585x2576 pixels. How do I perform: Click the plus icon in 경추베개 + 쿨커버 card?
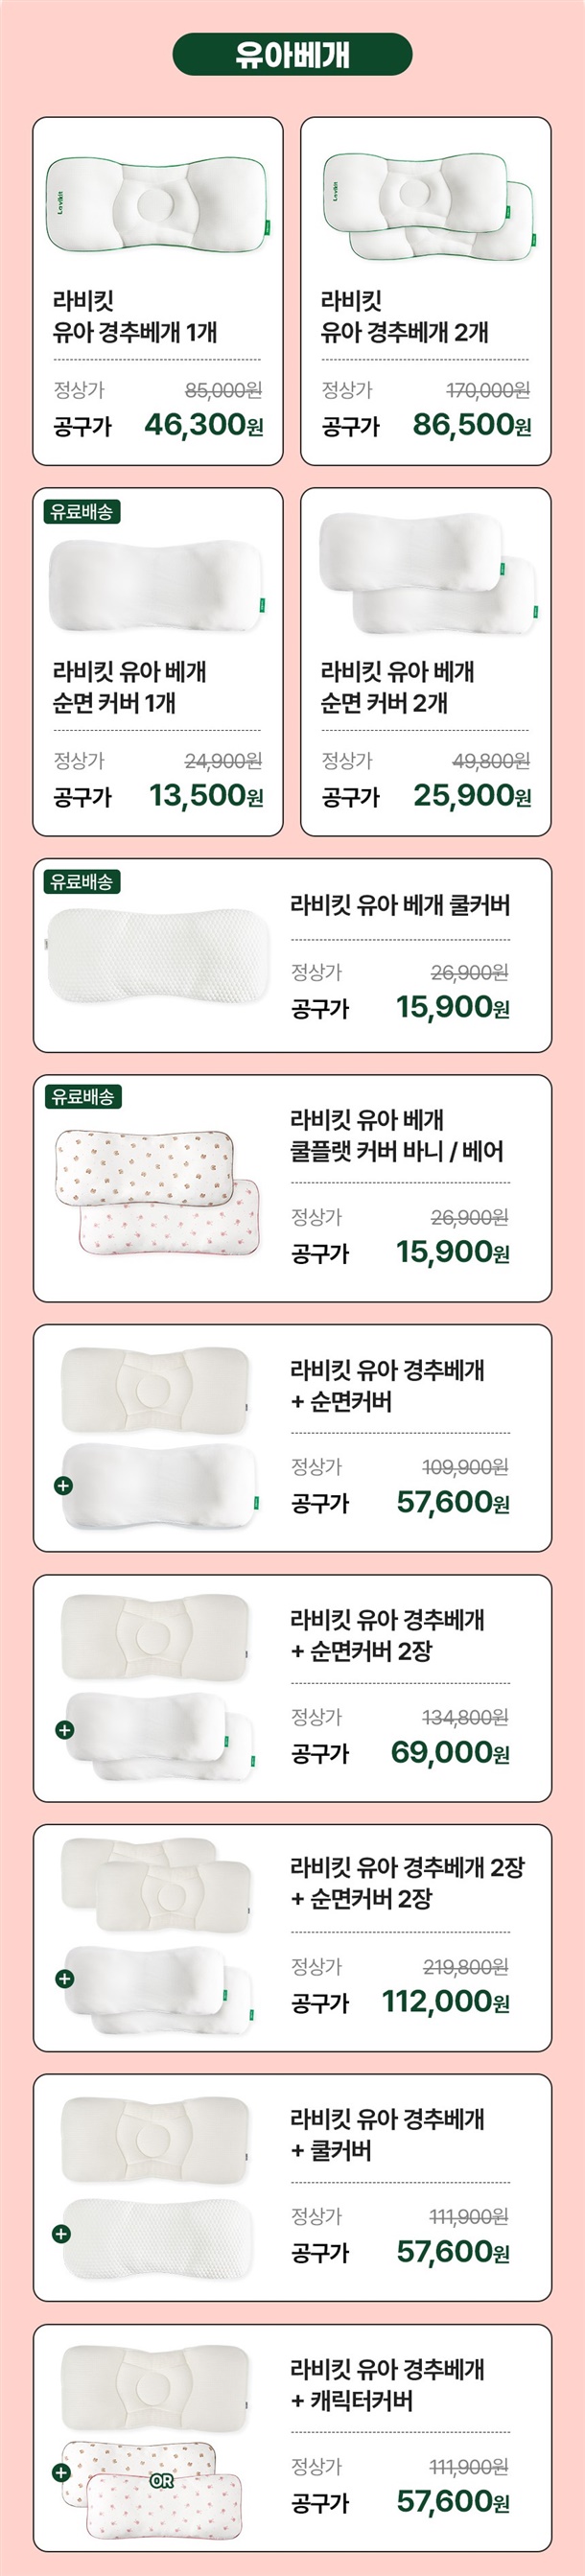click(64, 2232)
